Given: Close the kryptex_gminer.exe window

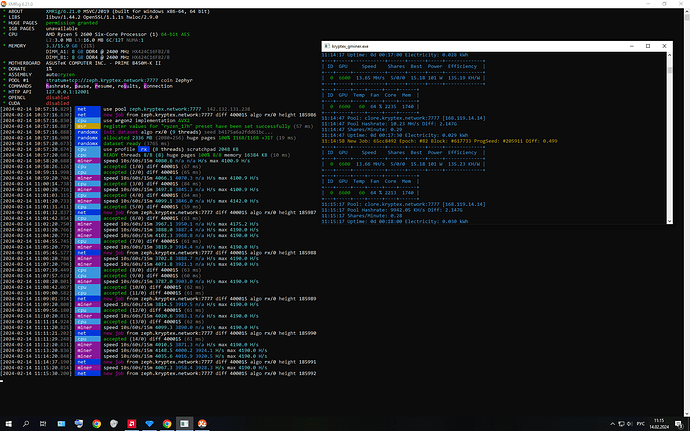Looking at the screenshot, I should click(664, 46).
